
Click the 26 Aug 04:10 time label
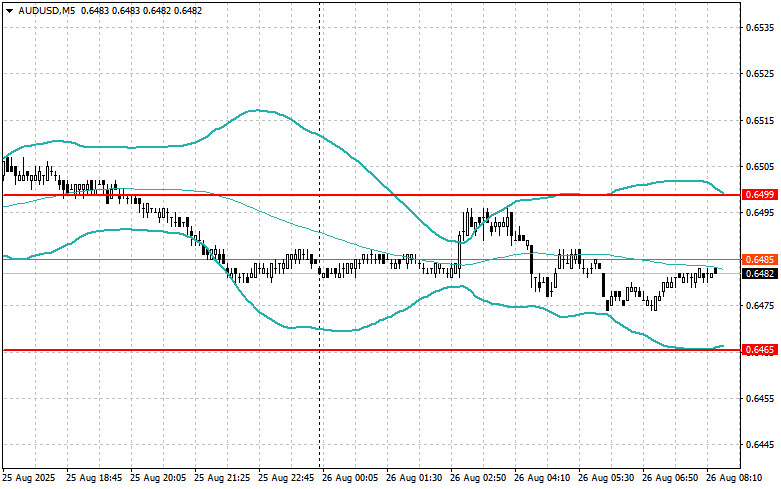[542, 478]
